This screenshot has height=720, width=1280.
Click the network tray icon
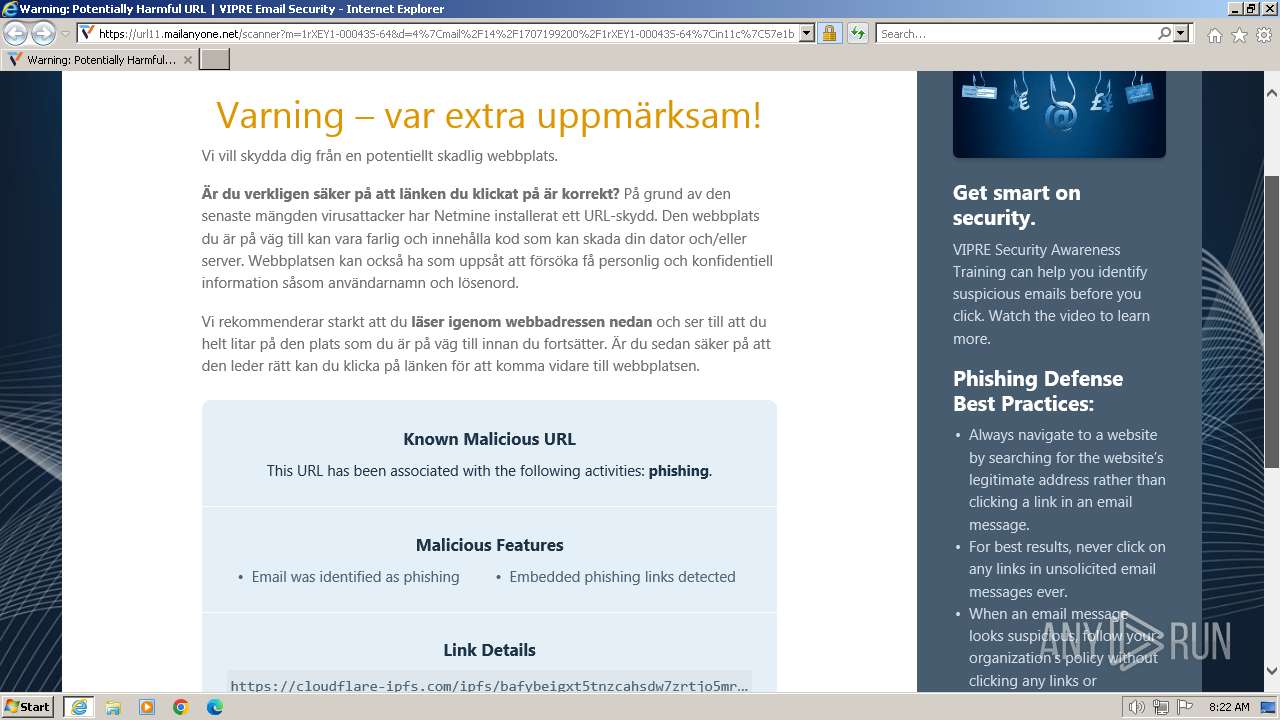coord(1161,707)
